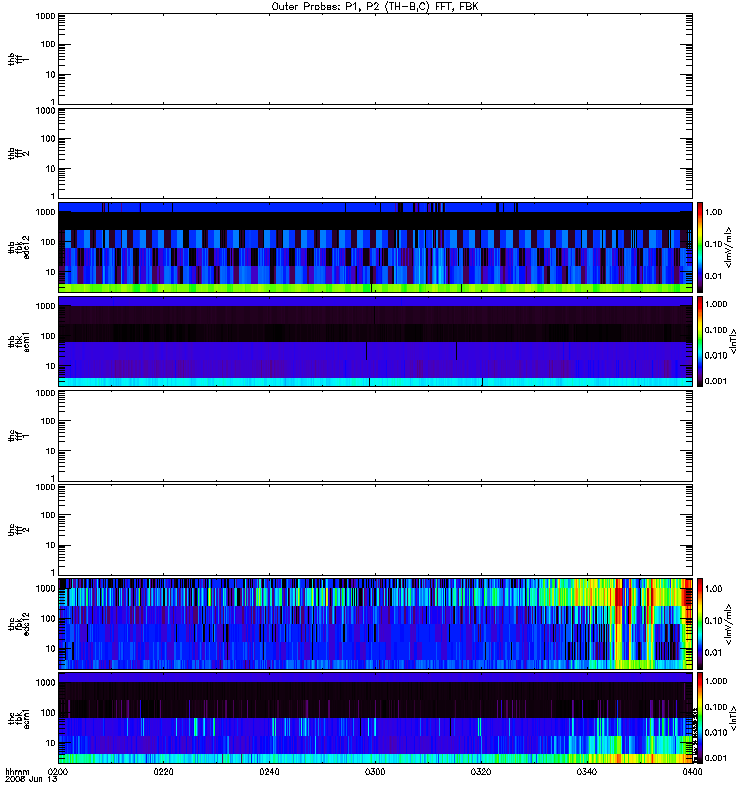The width and height of the screenshot is (750, 800).
Task: Click inside the empty thc fff 2 plot panel
Action: tap(375, 530)
